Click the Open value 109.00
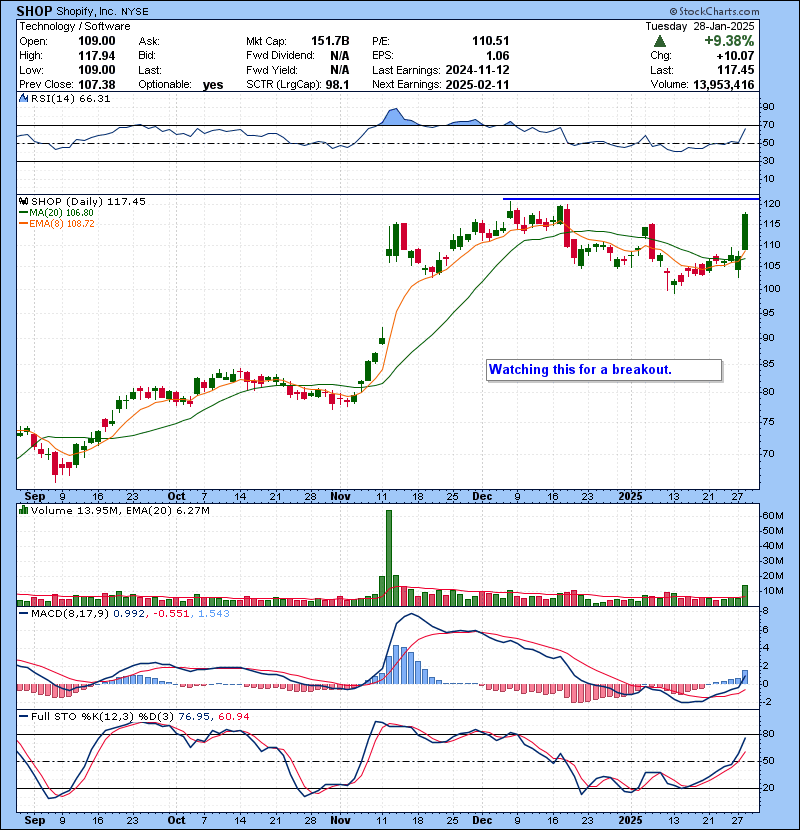800x830 pixels. (97, 41)
